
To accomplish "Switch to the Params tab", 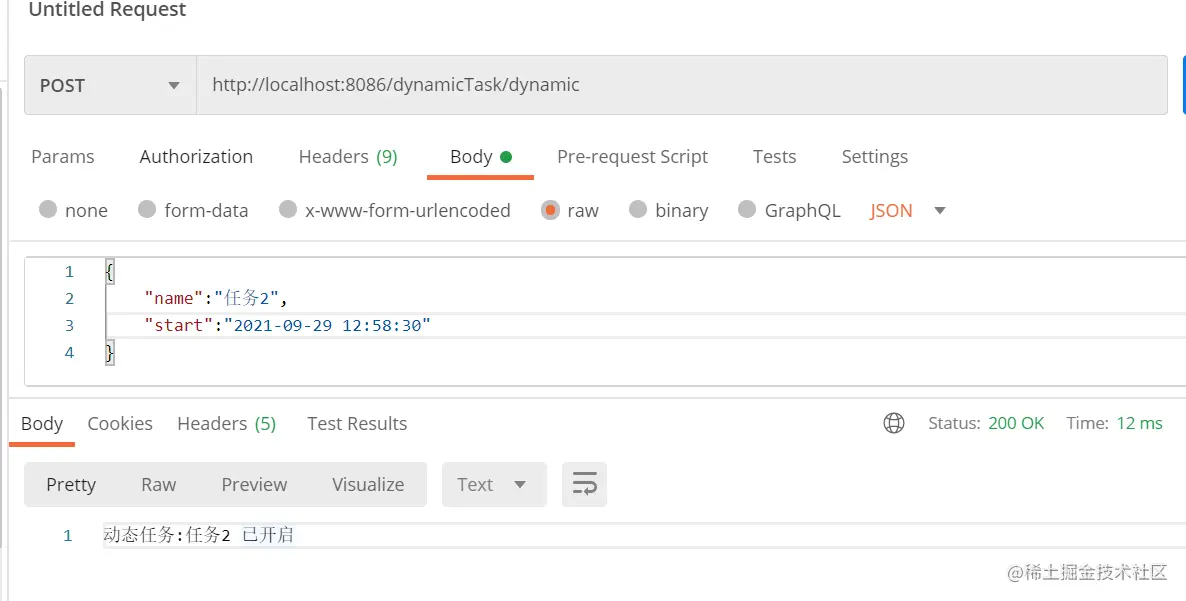I will click(x=63, y=156).
